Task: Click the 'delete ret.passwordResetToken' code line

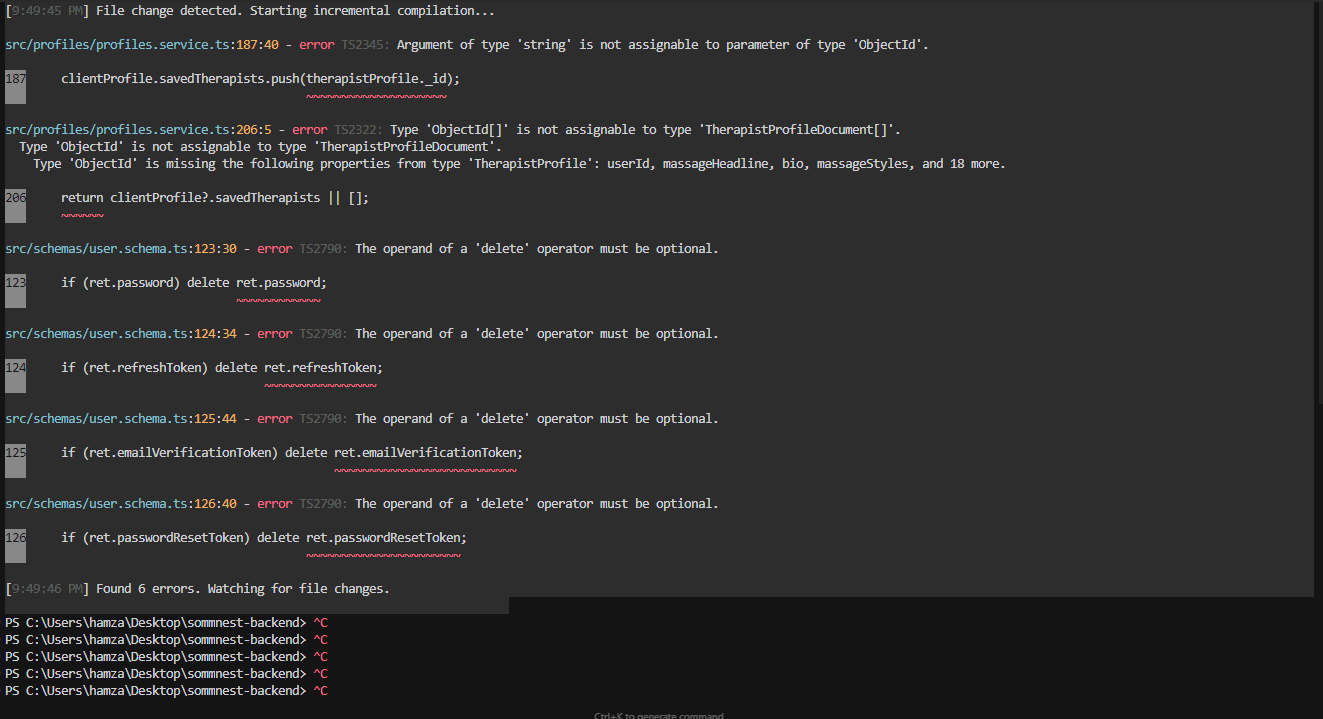Action: [x=264, y=538]
